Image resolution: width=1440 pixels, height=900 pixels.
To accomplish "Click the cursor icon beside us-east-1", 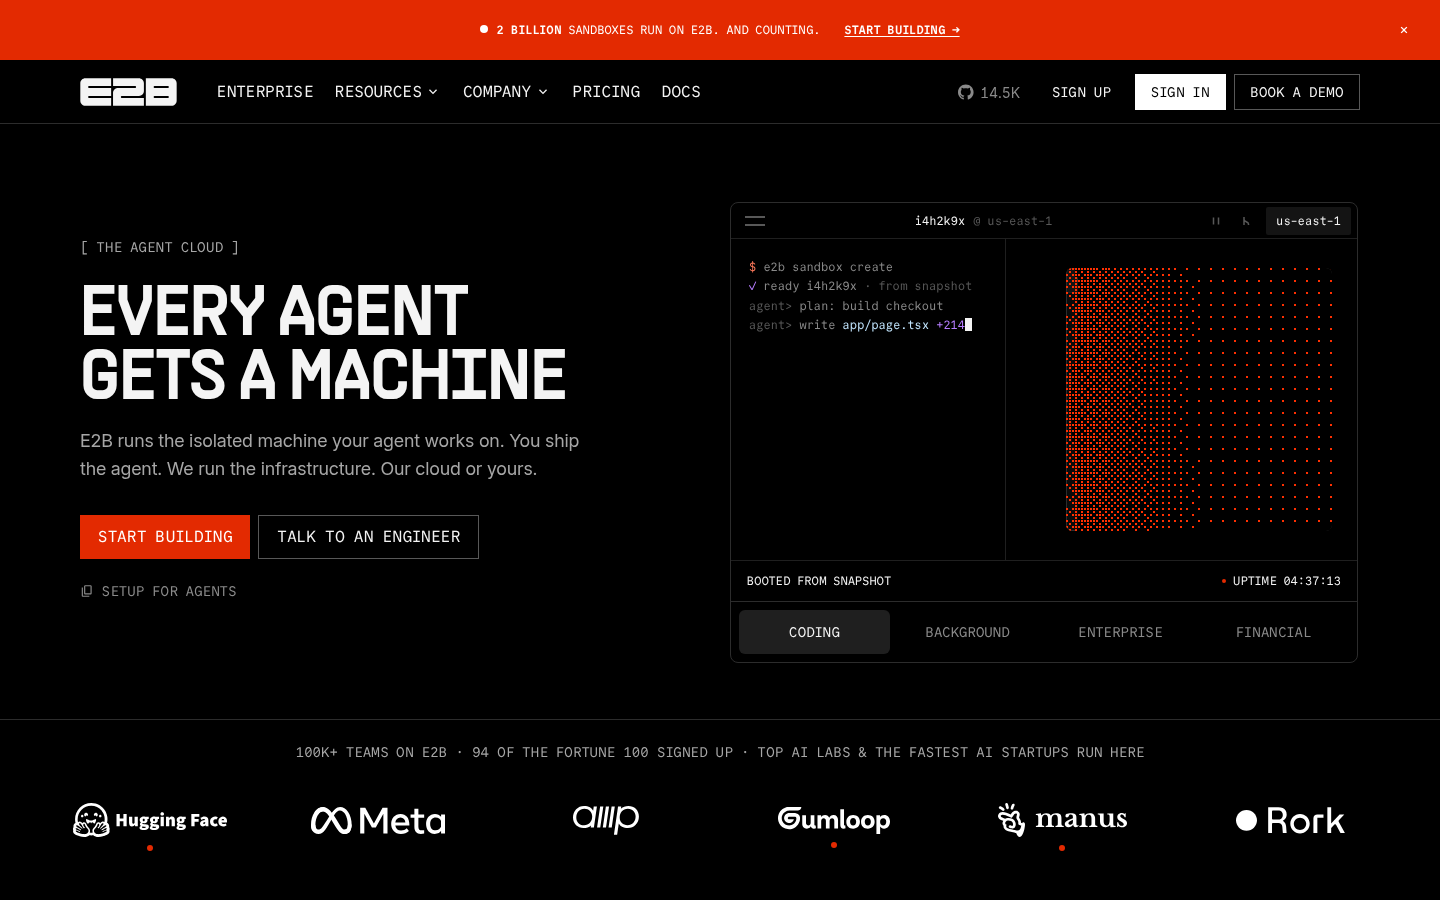I will [1246, 221].
